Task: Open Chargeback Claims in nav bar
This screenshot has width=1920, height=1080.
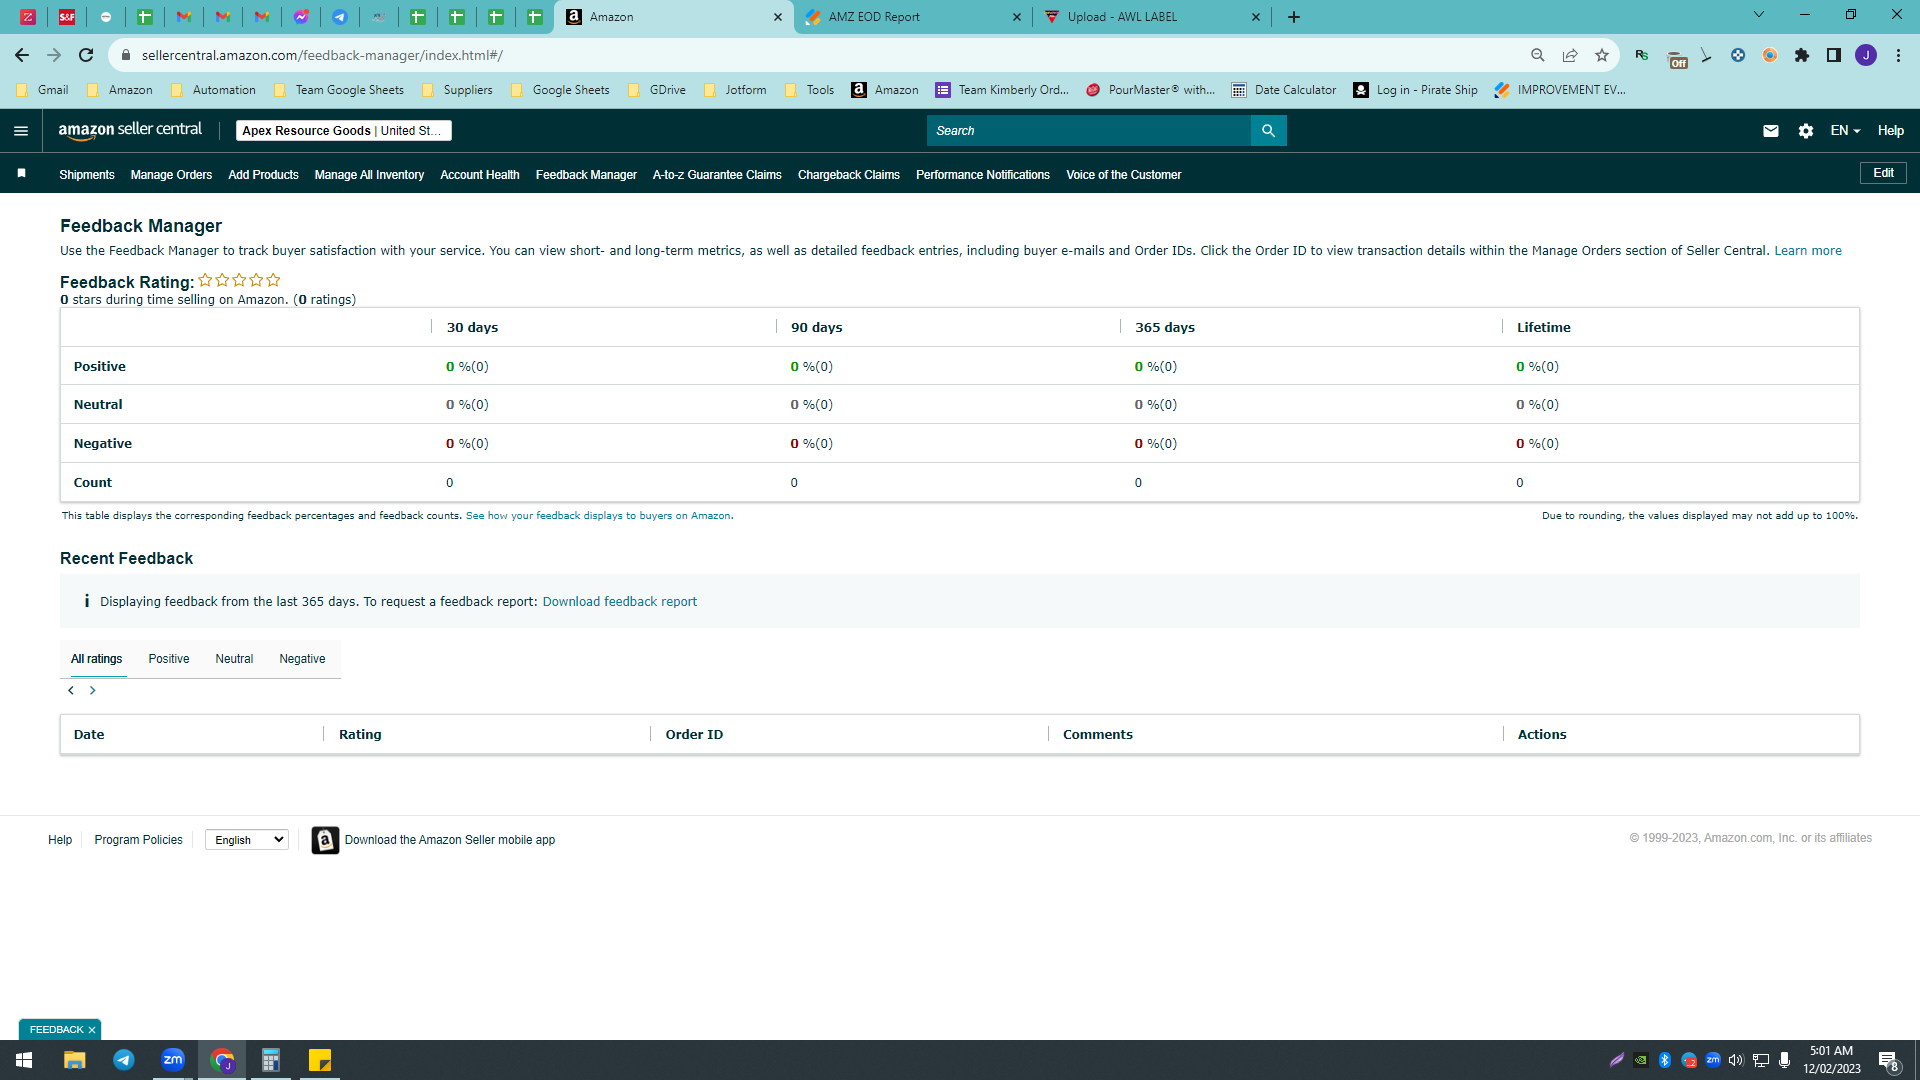Action: pyautogui.click(x=849, y=175)
